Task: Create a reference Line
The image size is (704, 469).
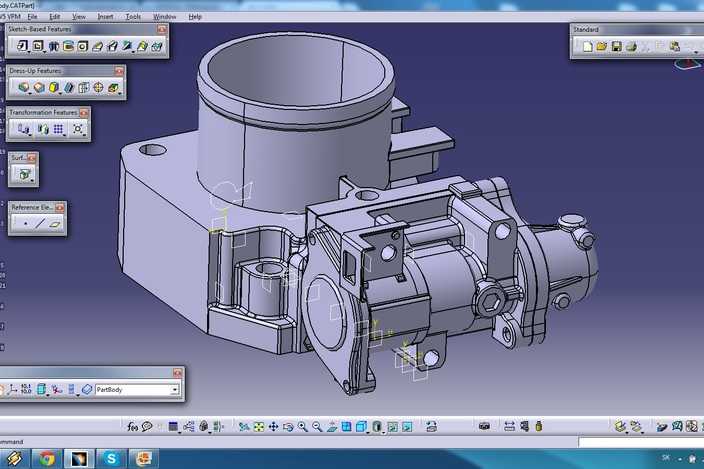Action: click(x=40, y=223)
